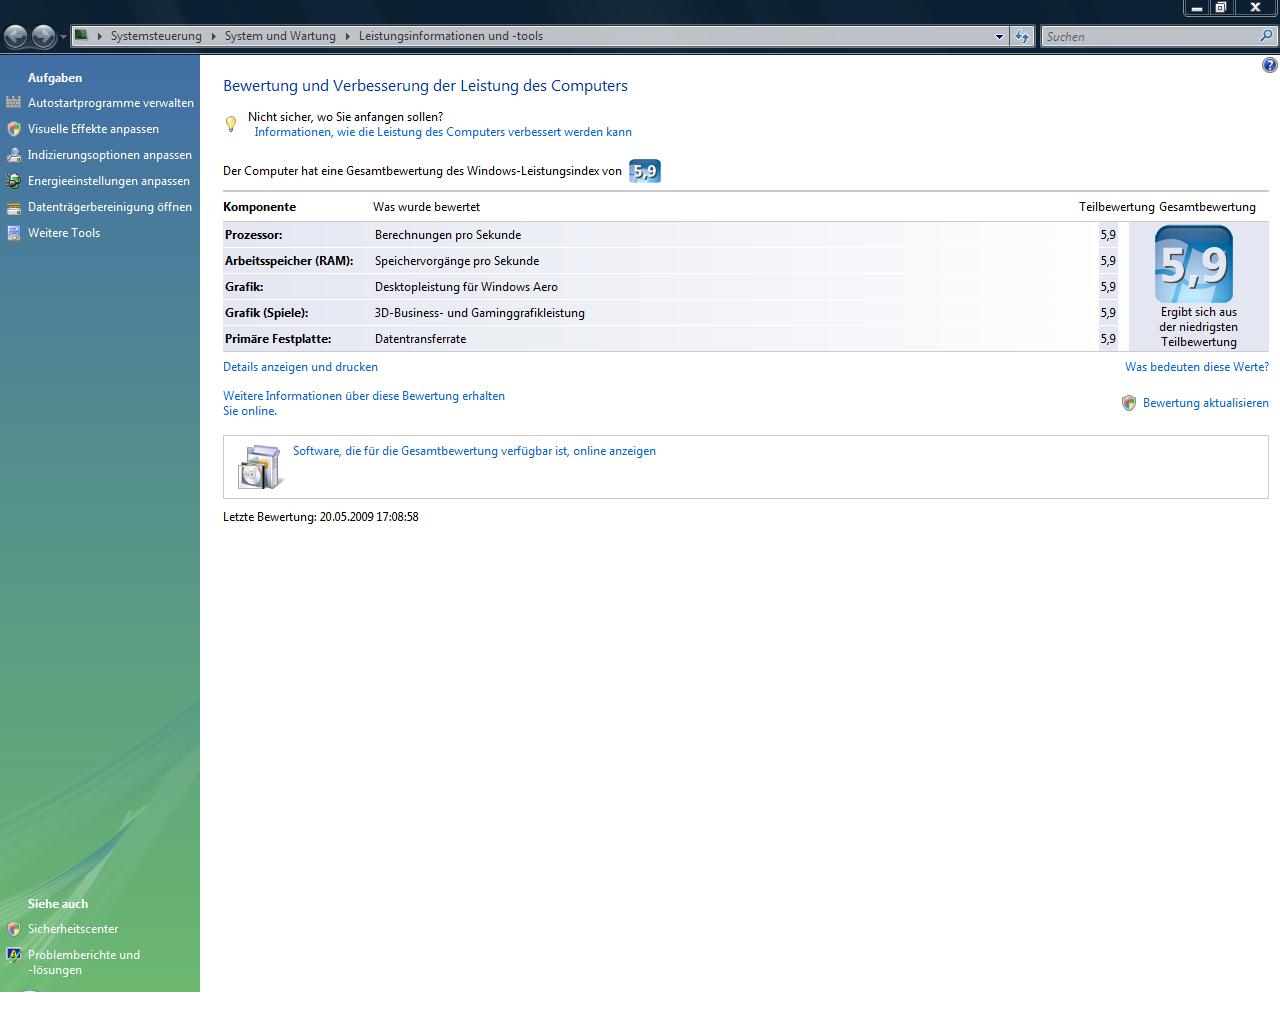Image resolution: width=1280 pixels, height=1024 pixels.
Task: Click the Back navigation arrow button
Action: [x=16, y=37]
